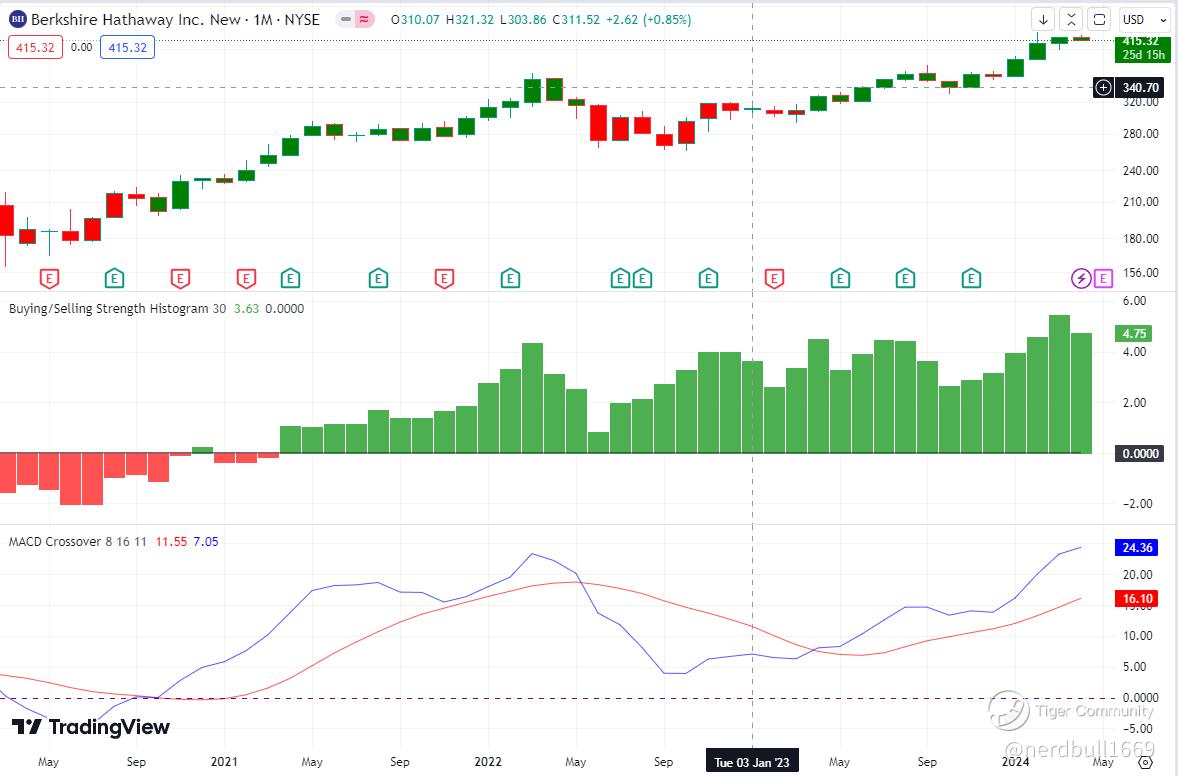This screenshot has height=776, width=1178.
Task: Click red earnings marker just right of Jan '23 line
Action: pyautogui.click(x=774, y=279)
